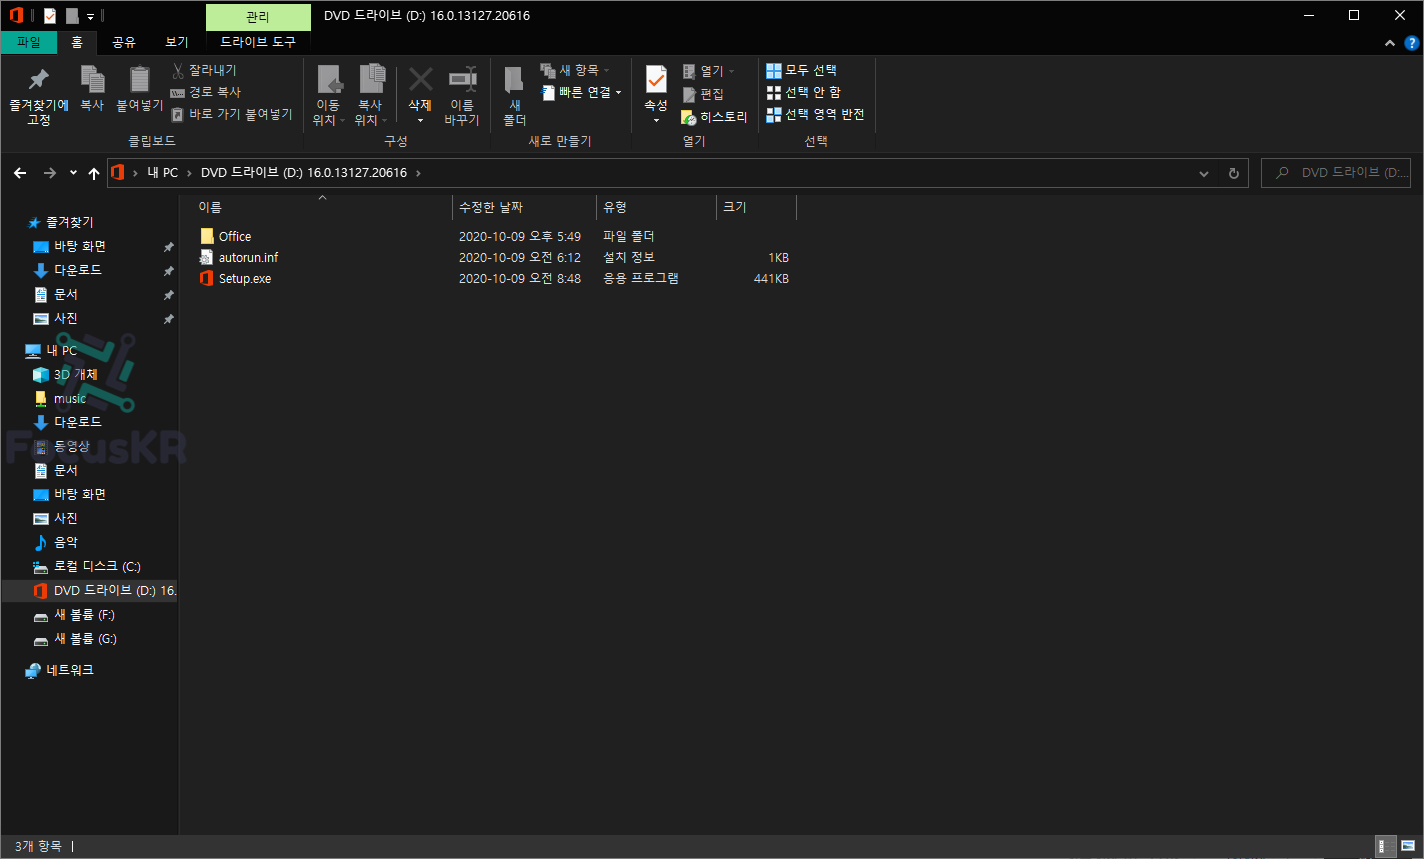1424x859 pixels.
Task: Create 새 폴더 (New folder)
Action: pyautogui.click(x=514, y=96)
